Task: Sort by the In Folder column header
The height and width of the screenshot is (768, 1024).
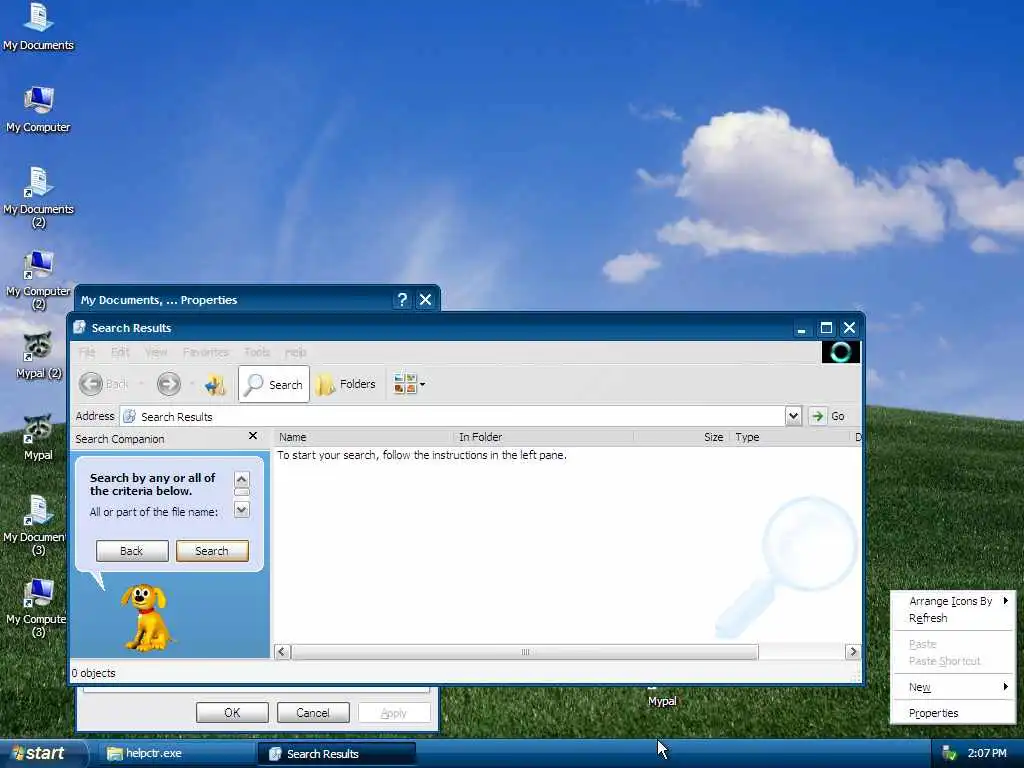Action: pos(544,437)
